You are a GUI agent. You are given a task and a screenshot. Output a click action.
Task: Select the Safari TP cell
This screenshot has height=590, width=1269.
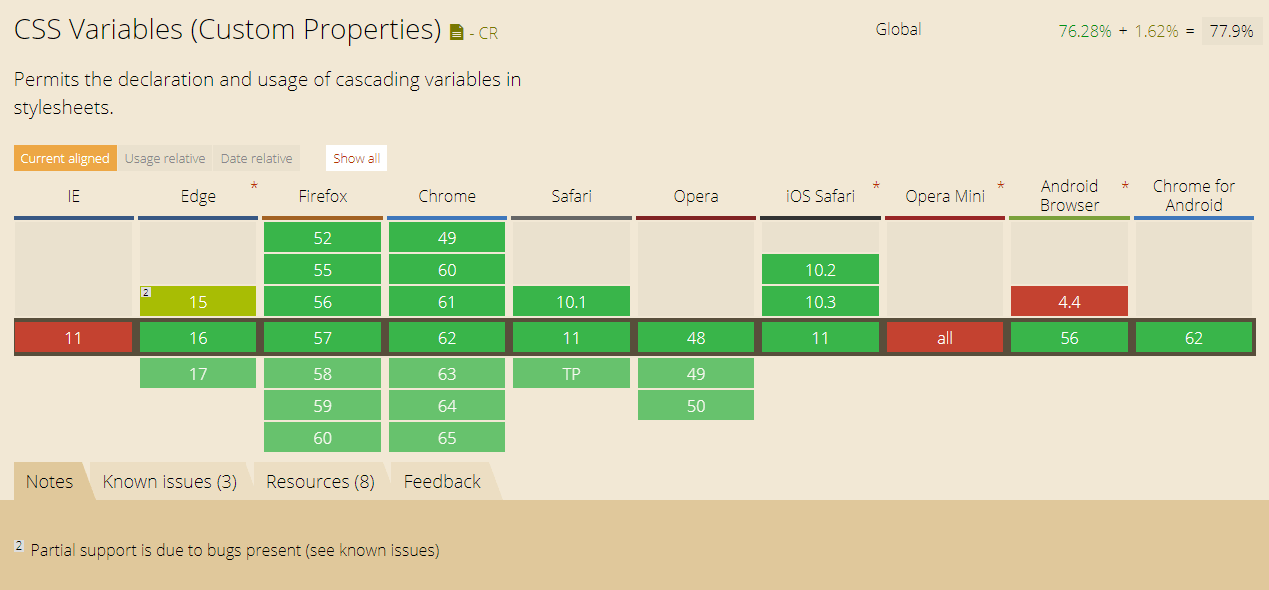pos(571,374)
